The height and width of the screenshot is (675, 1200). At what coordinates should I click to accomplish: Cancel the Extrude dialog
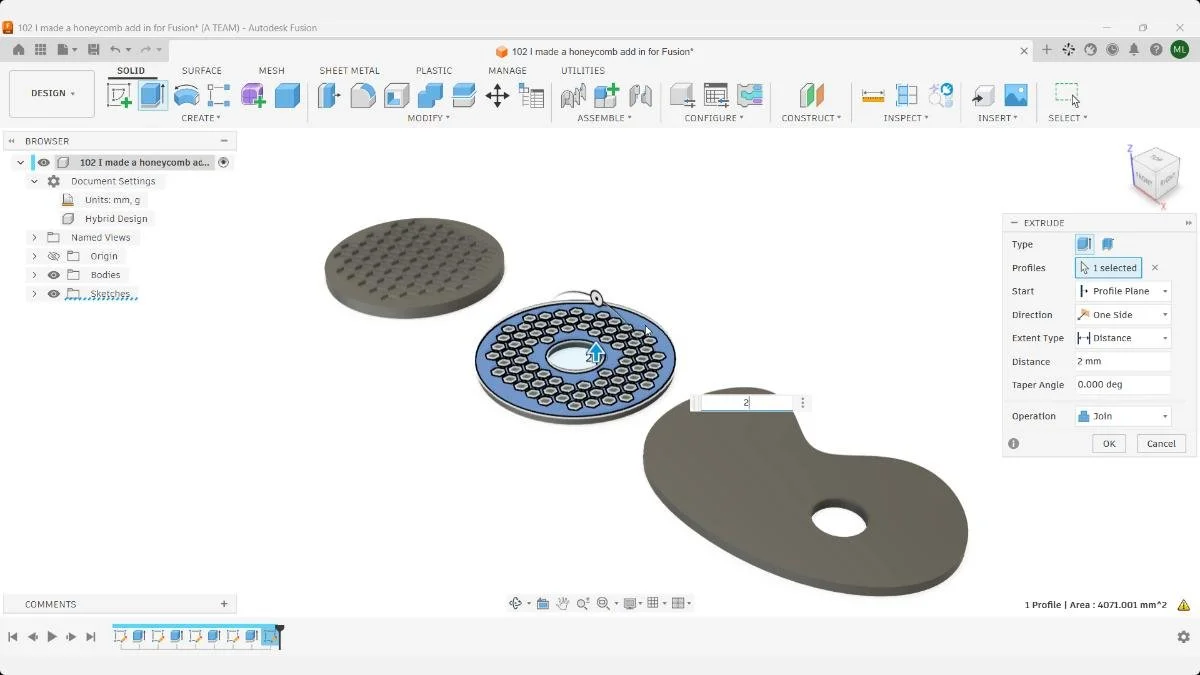1161,444
